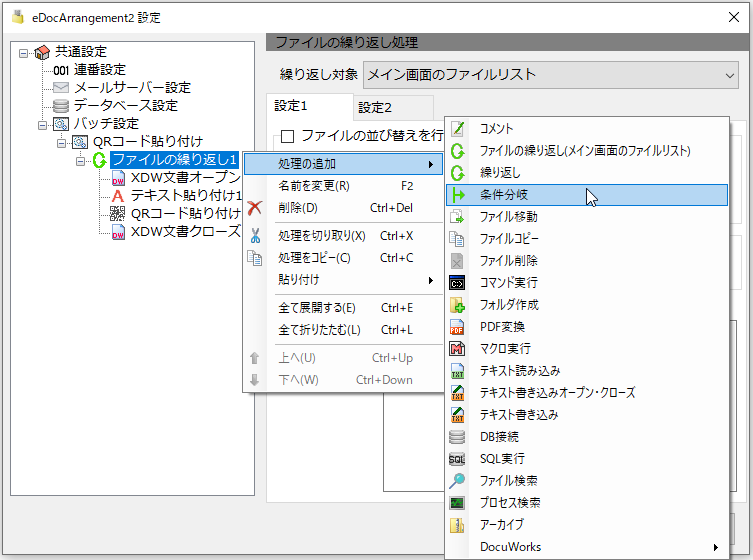Open the 処理の追加 submenu

(x=344, y=164)
